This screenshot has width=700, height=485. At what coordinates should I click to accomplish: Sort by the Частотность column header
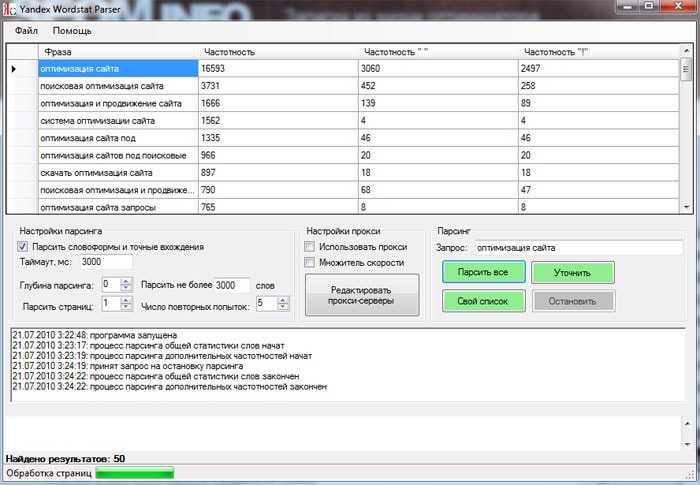pos(277,51)
